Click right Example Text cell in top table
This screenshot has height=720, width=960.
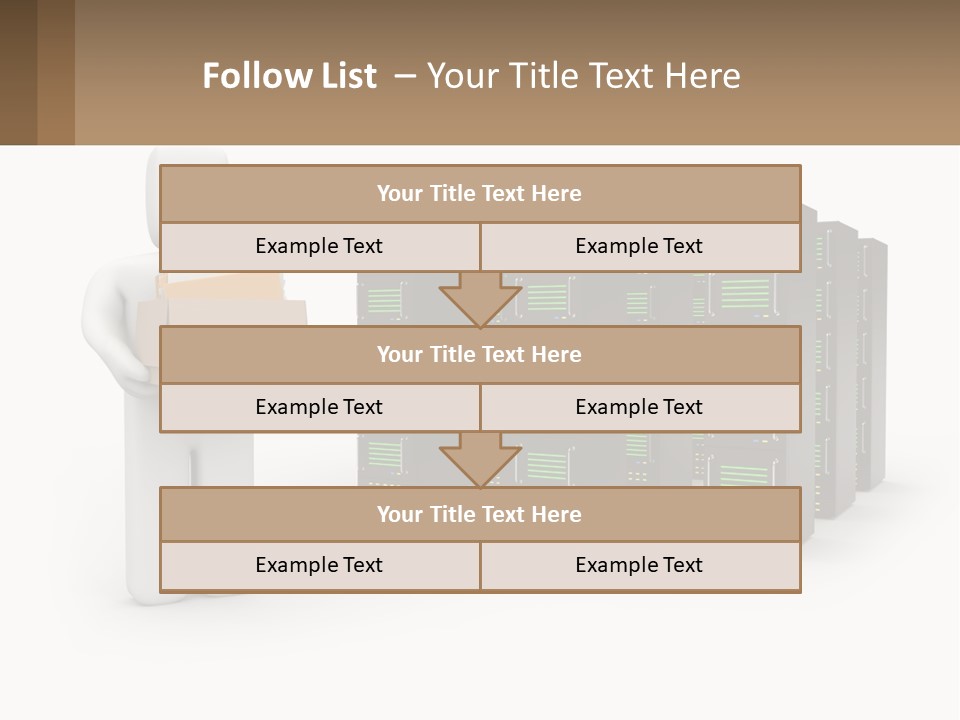(639, 246)
